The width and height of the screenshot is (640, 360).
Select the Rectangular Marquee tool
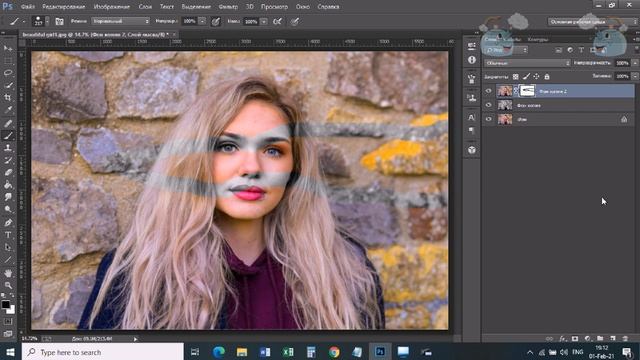8,61
